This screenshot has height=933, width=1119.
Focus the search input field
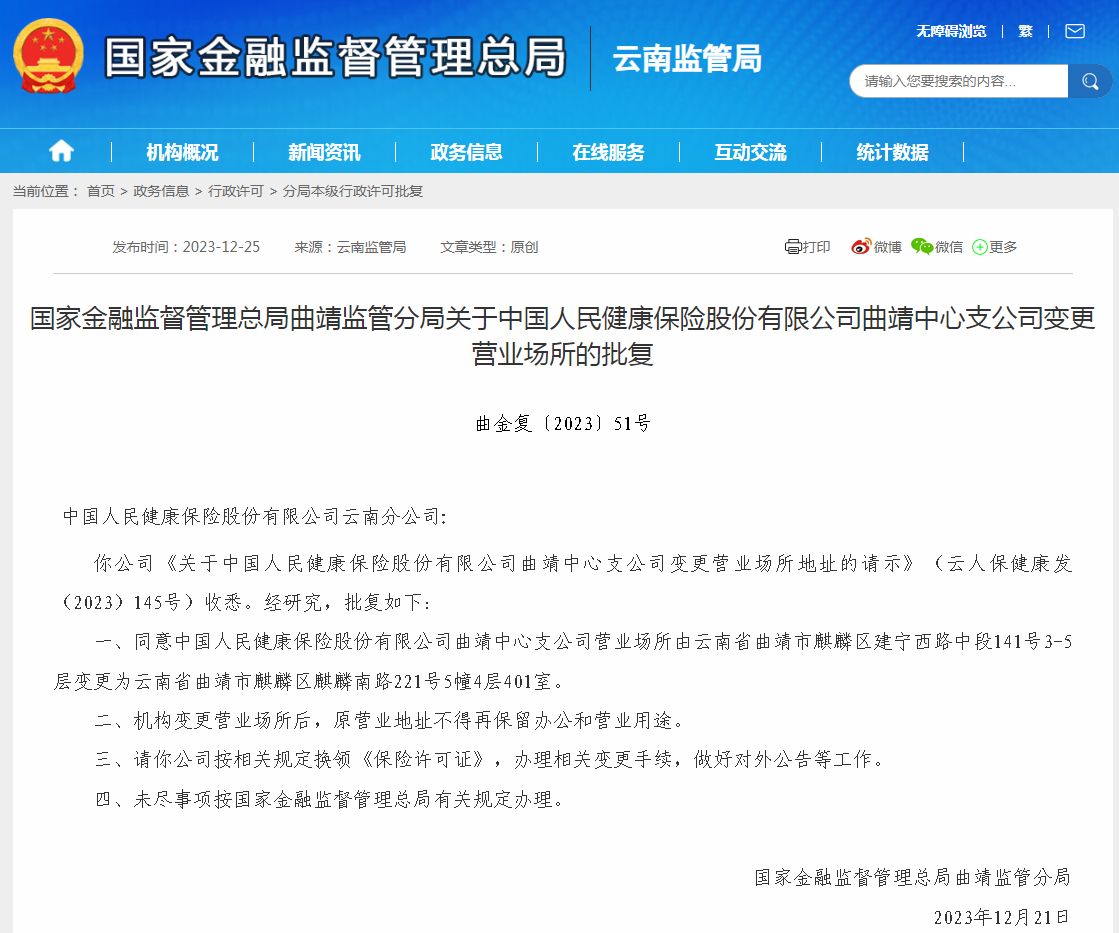coord(958,81)
